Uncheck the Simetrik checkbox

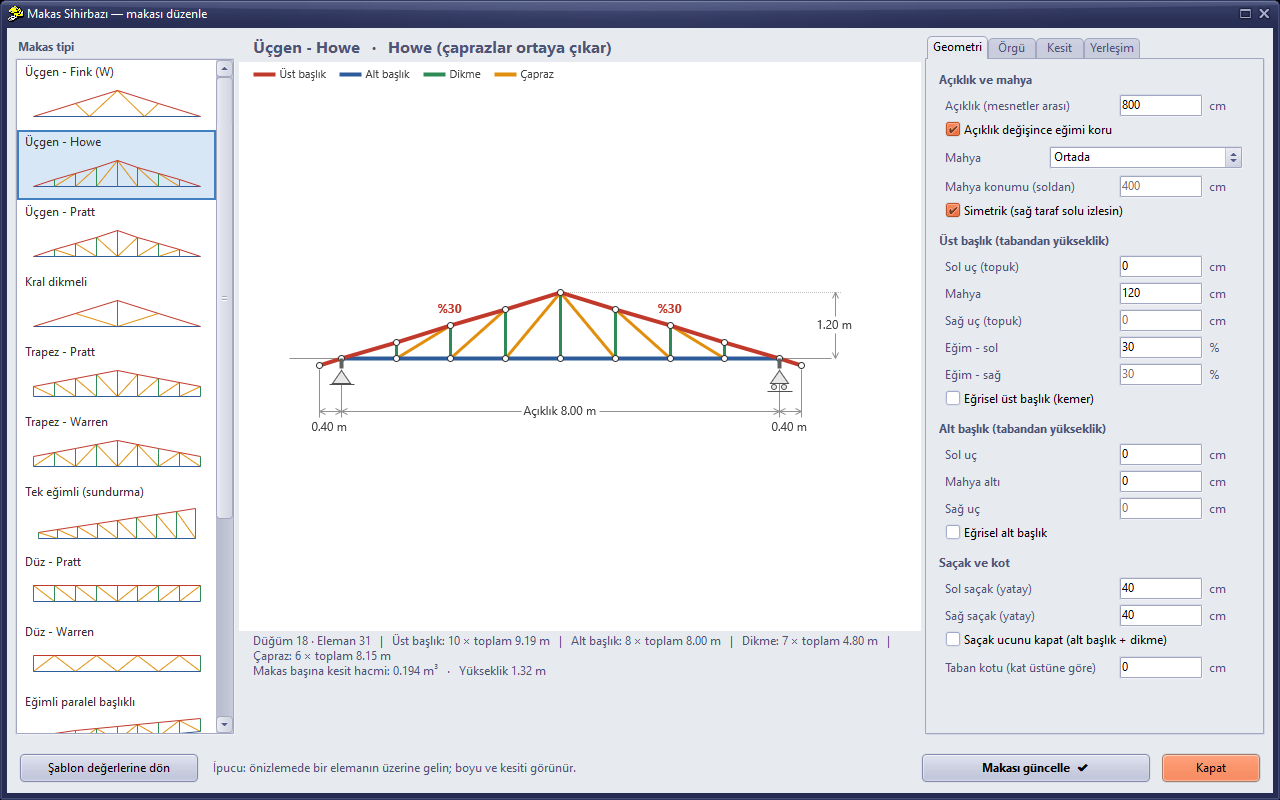click(x=952, y=211)
